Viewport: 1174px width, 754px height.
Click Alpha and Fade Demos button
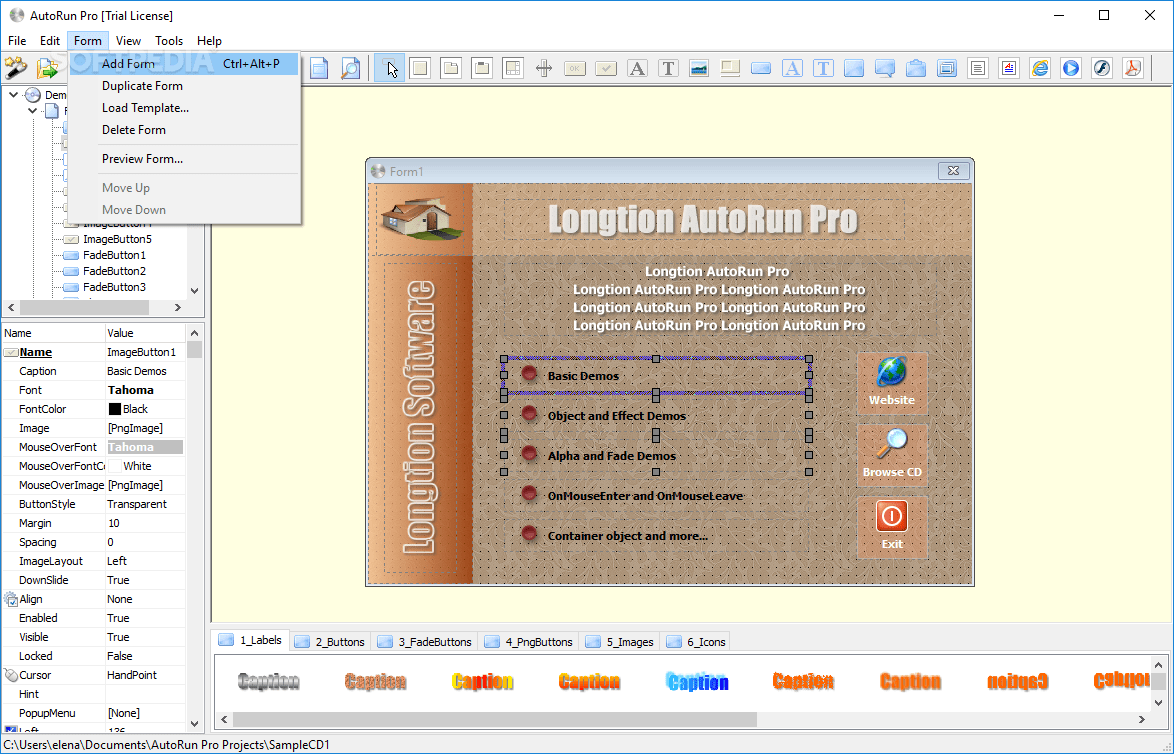(656, 455)
